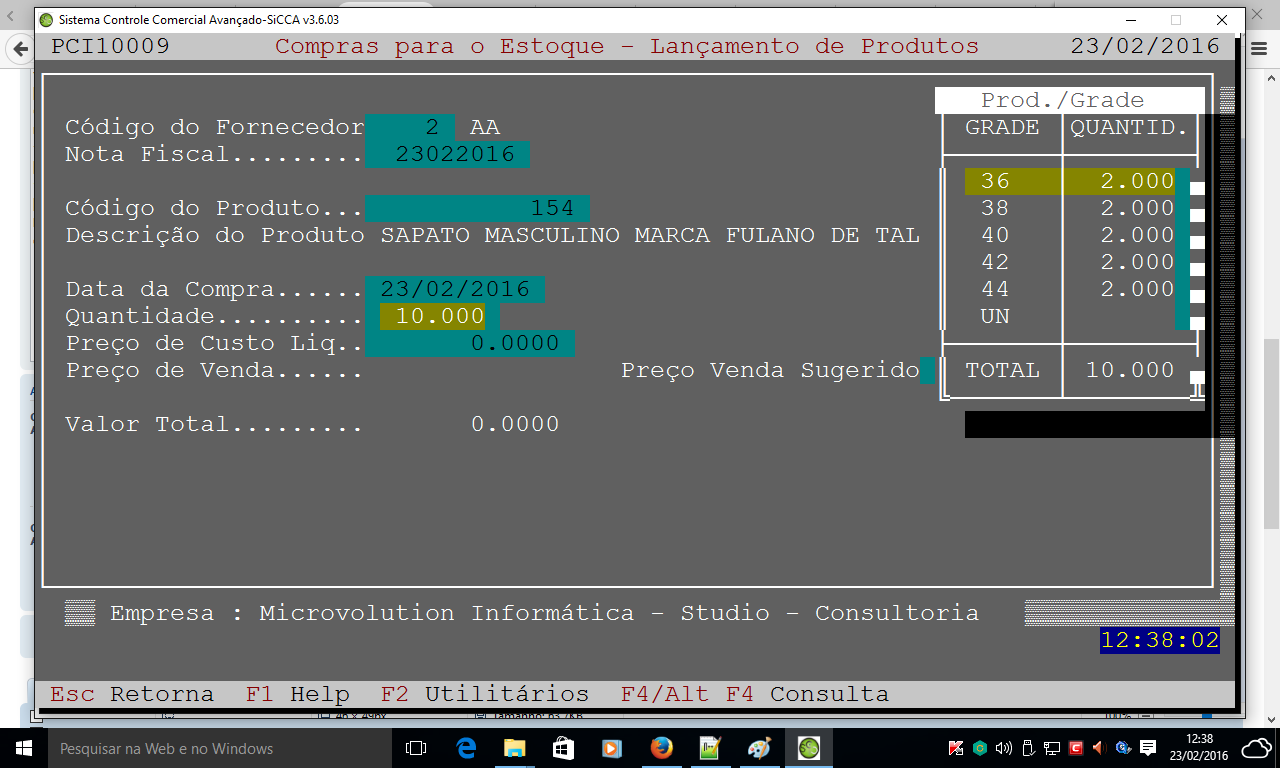This screenshot has height=768, width=1280.
Task: Launch Firefox from the taskbar
Action: coord(661,748)
